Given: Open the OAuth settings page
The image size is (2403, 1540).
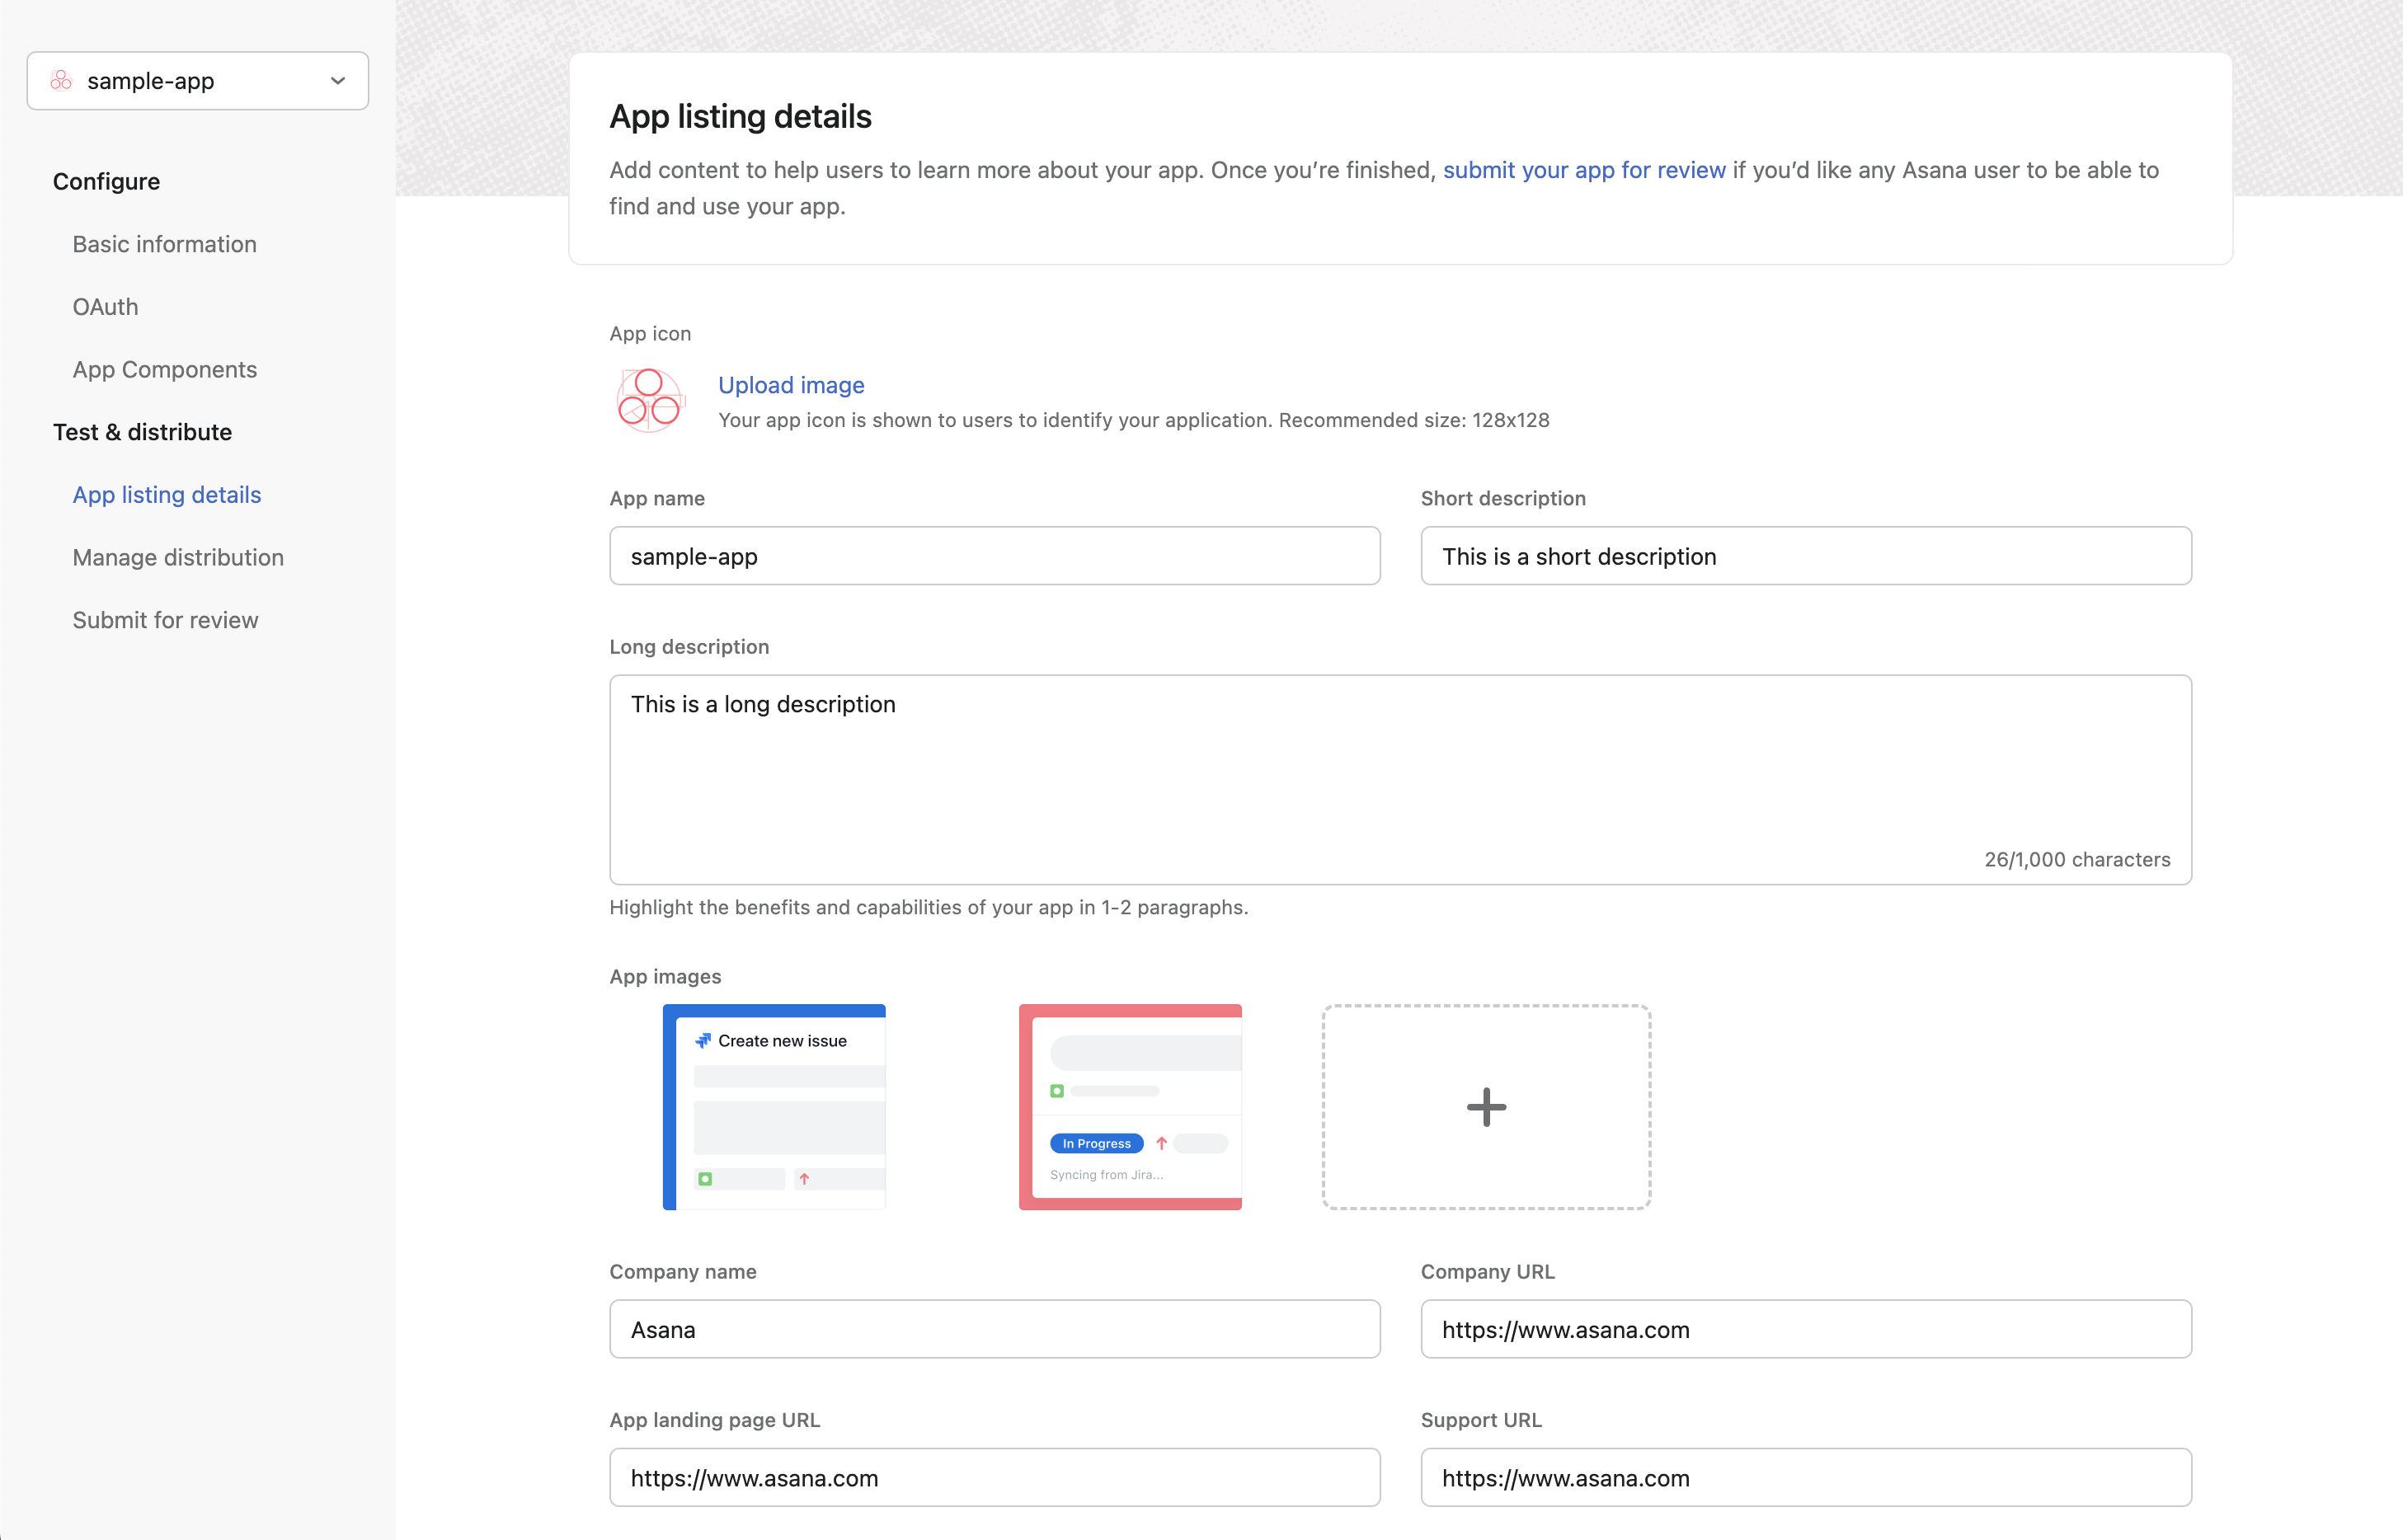Looking at the screenshot, I should (105, 307).
